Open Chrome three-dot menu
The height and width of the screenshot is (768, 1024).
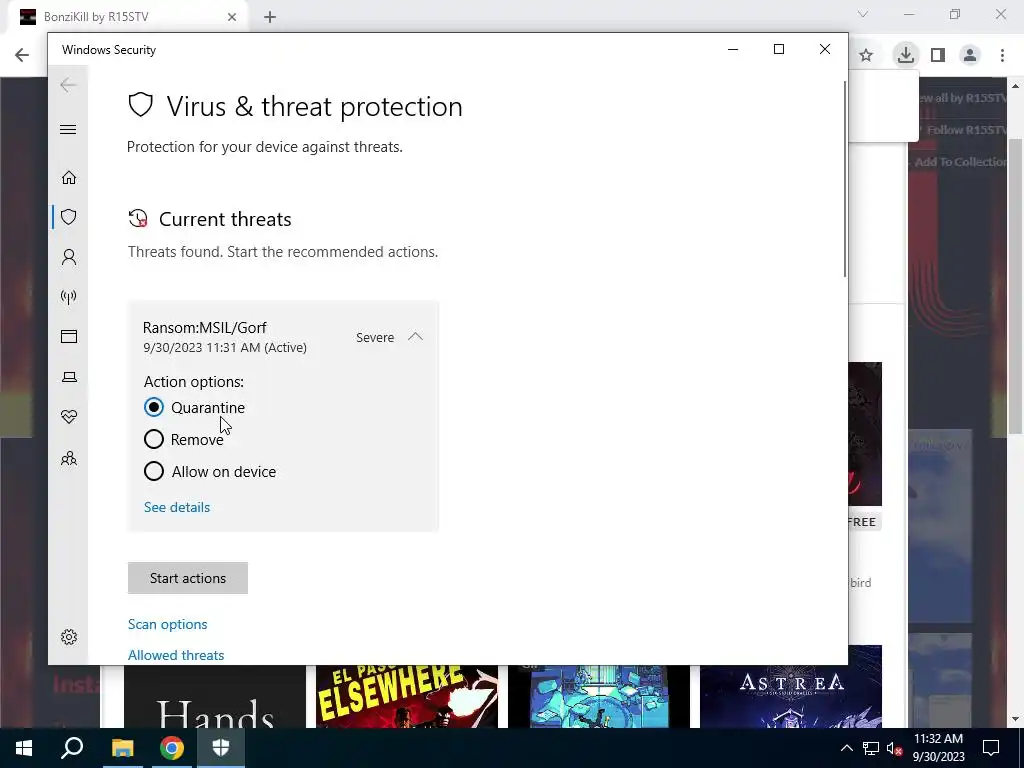tap(1002, 56)
